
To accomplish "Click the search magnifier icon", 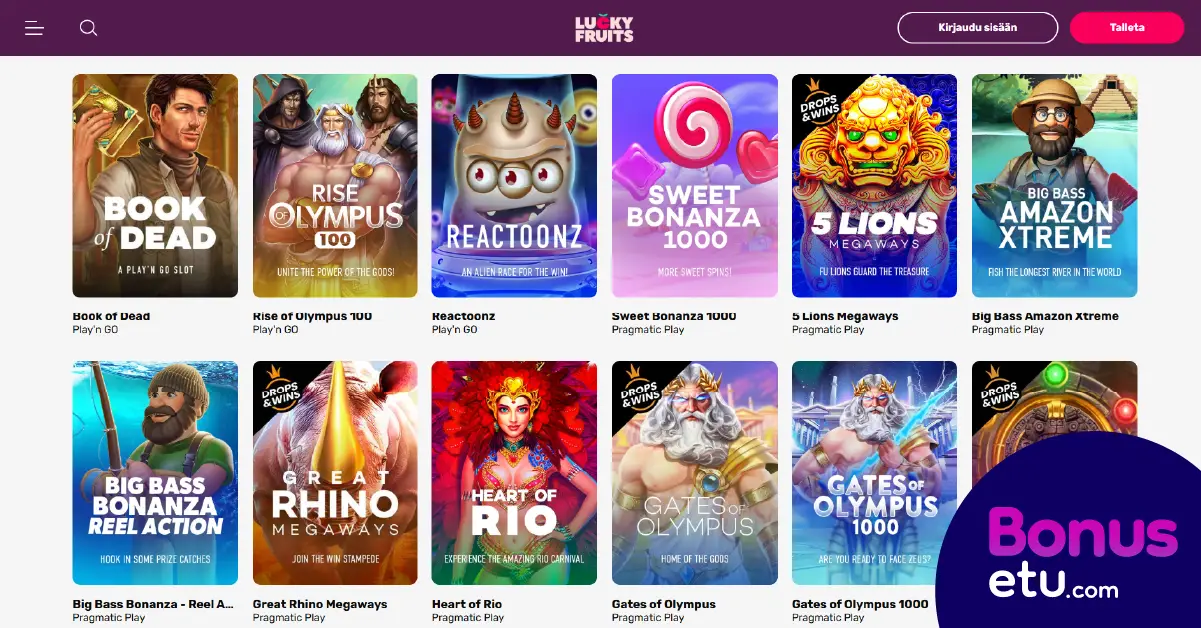I will [x=89, y=28].
